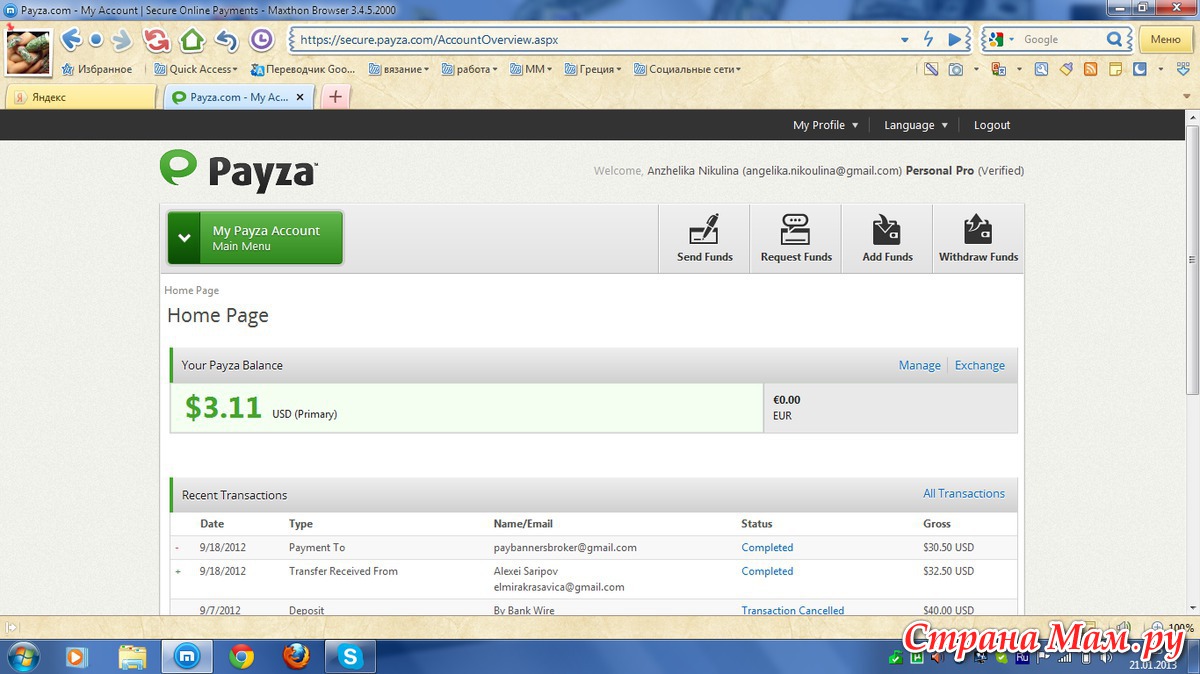Click the Home Page breadcrumb

coord(191,290)
